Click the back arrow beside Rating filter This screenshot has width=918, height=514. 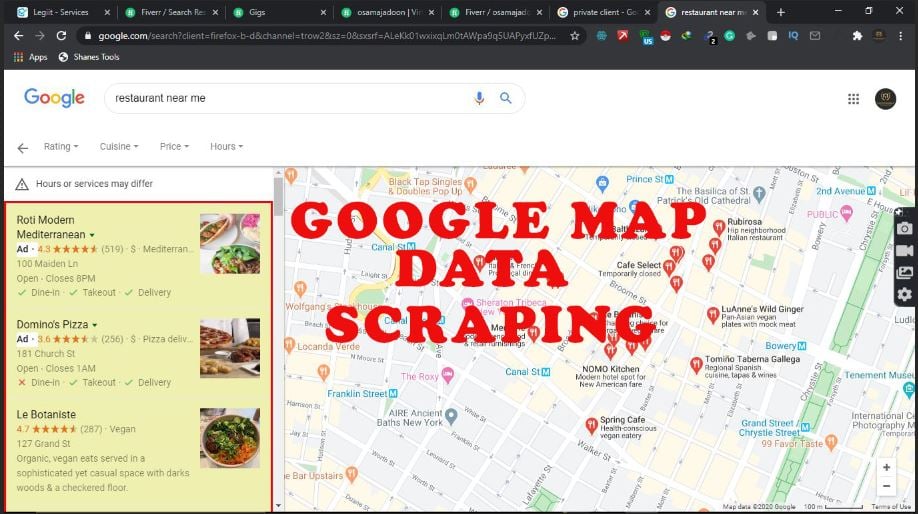[22, 148]
